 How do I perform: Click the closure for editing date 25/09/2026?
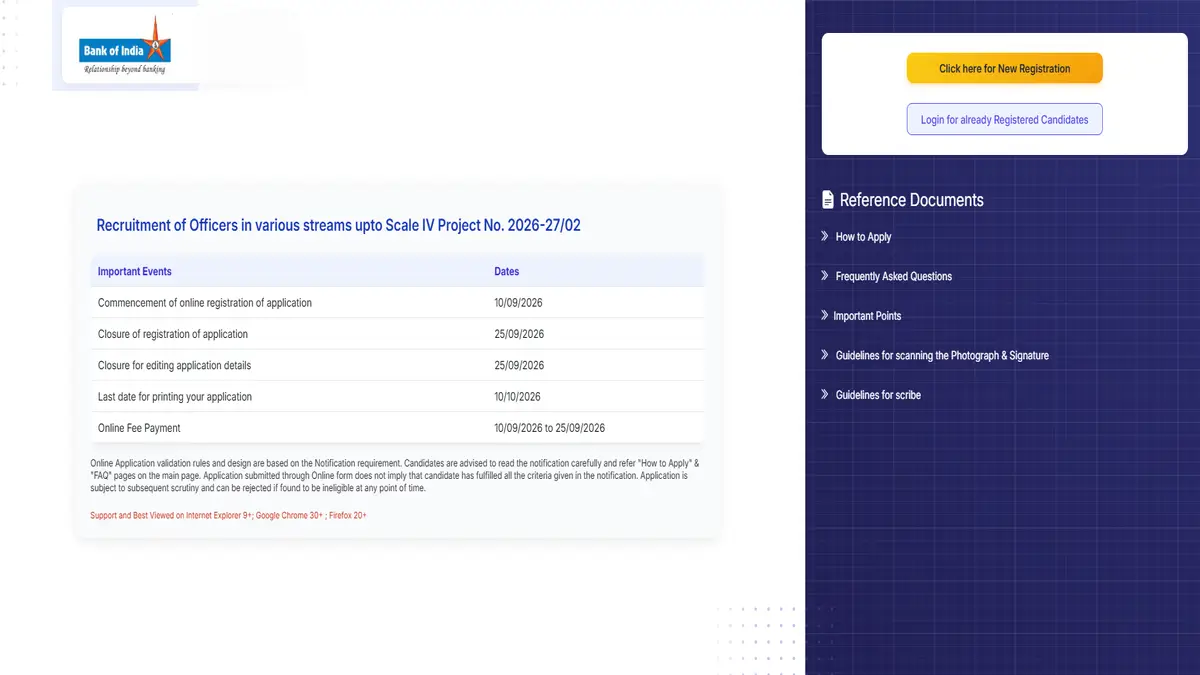[x=519, y=365]
